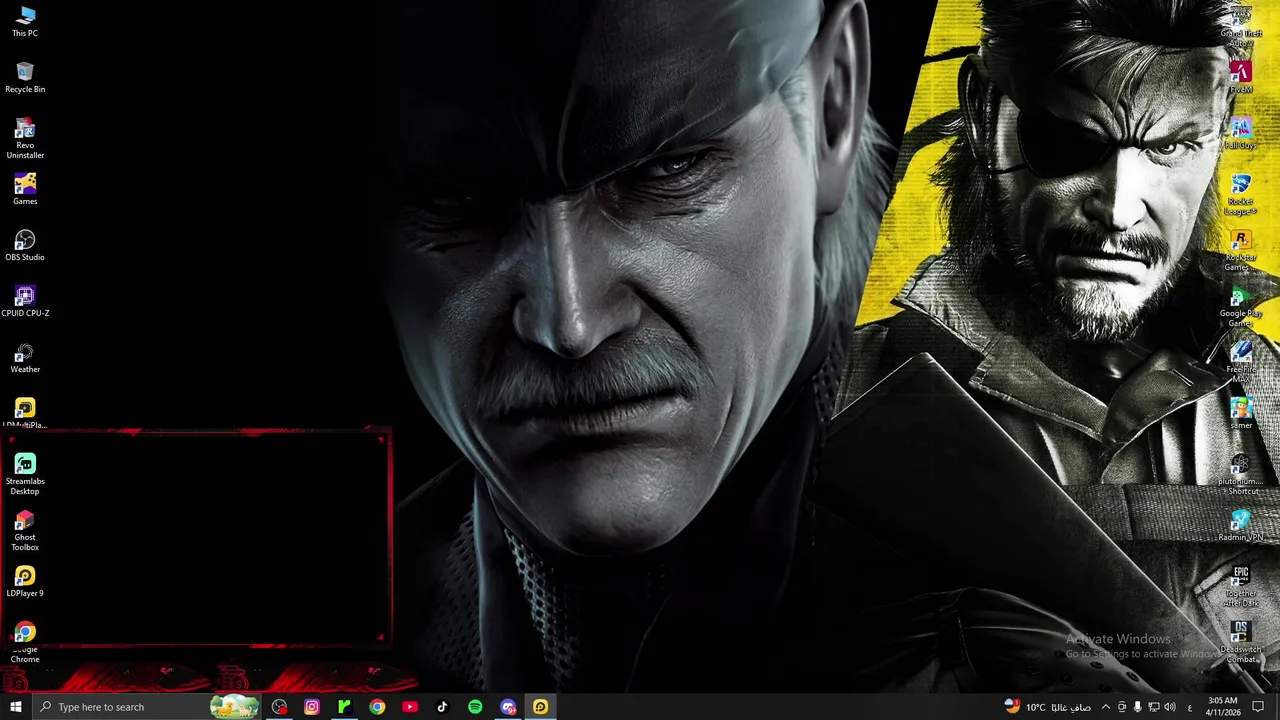Click the taskbar search box
This screenshot has height=720, width=1280.
pyautogui.click(x=147, y=707)
